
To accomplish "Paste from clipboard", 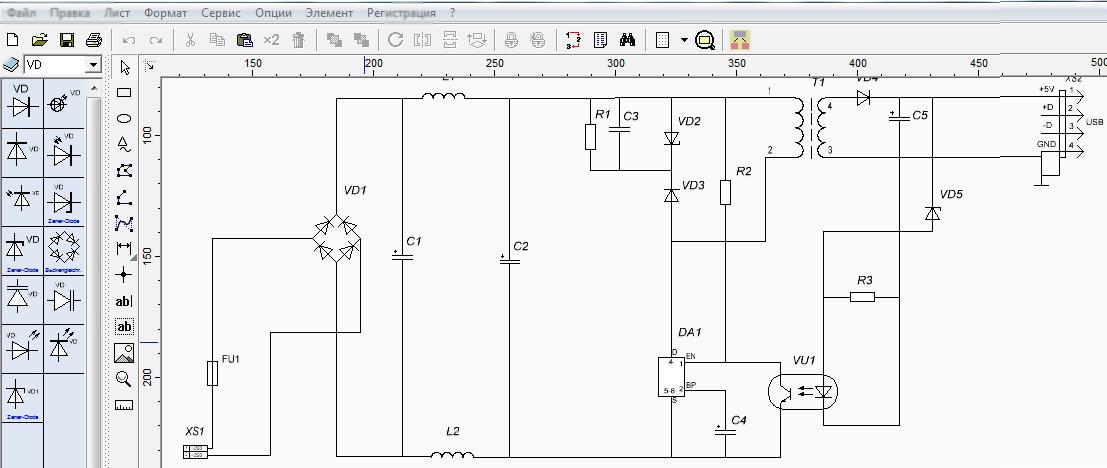I will [x=244, y=40].
